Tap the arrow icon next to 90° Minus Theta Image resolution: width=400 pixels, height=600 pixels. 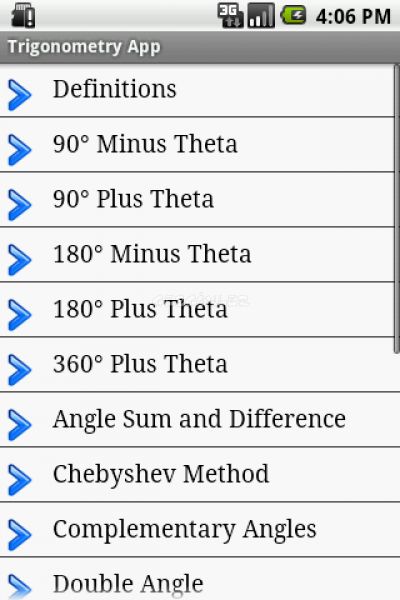pos(20,150)
